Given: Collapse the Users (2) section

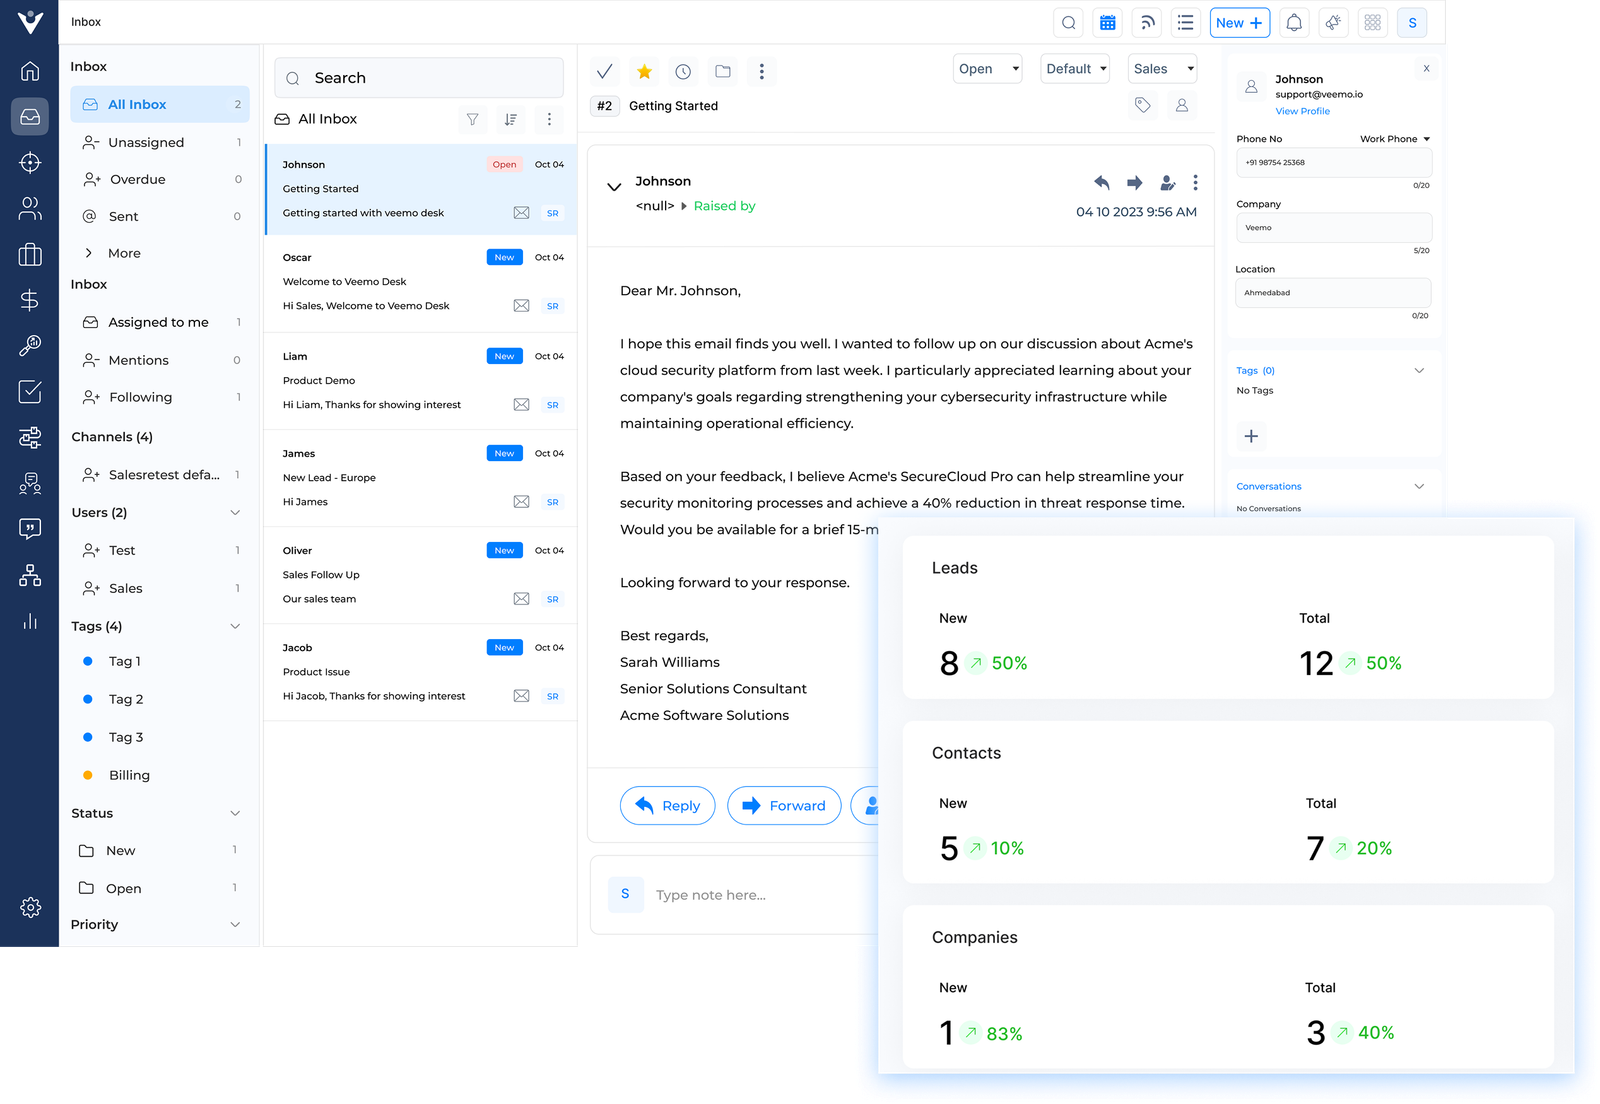Looking at the screenshot, I should (x=235, y=513).
